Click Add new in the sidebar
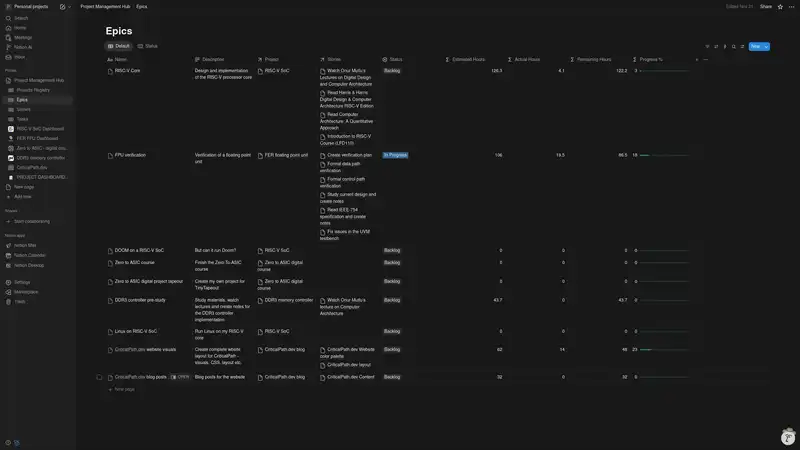The height and width of the screenshot is (450, 800). pos(22,197)
